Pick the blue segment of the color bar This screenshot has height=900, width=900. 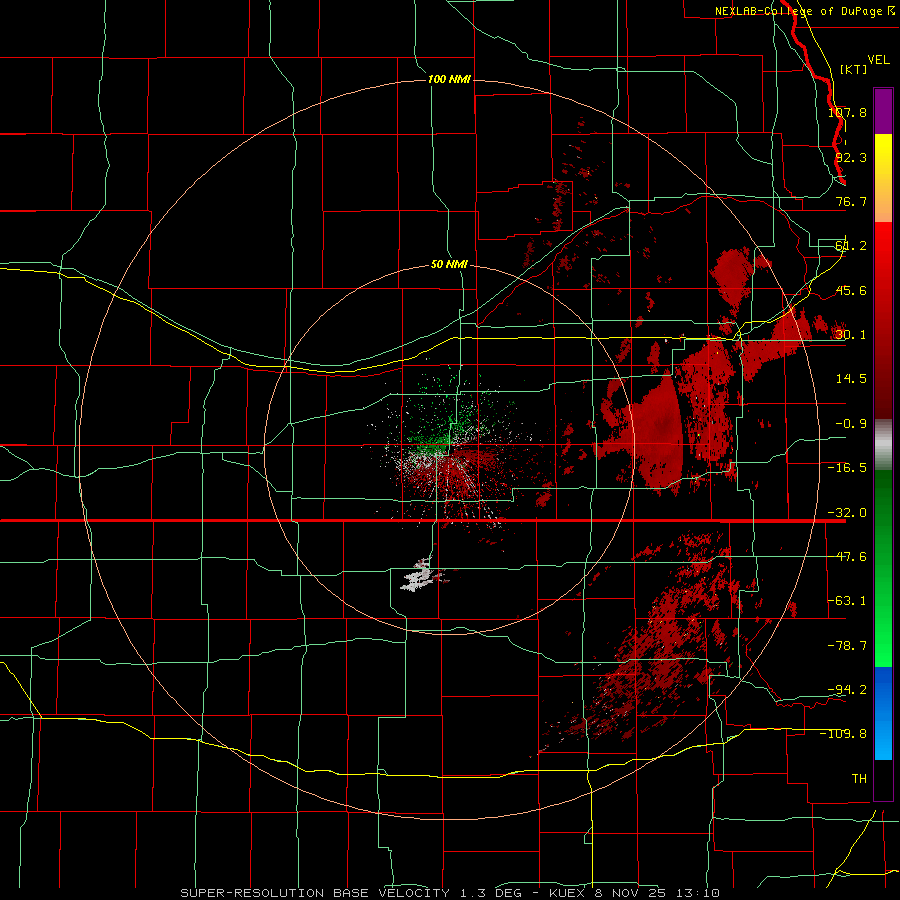(x=883, y=713)
